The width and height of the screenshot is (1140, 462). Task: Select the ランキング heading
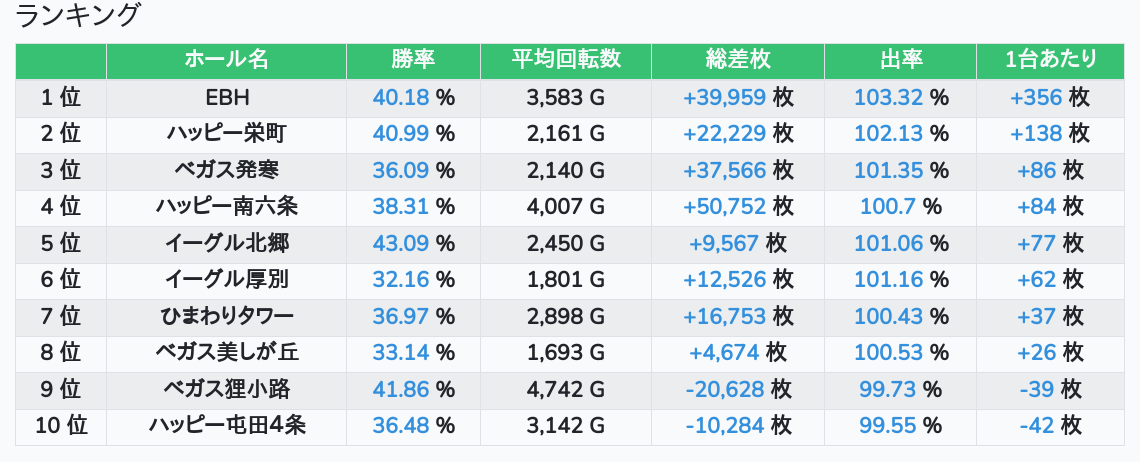click(78, 15)
